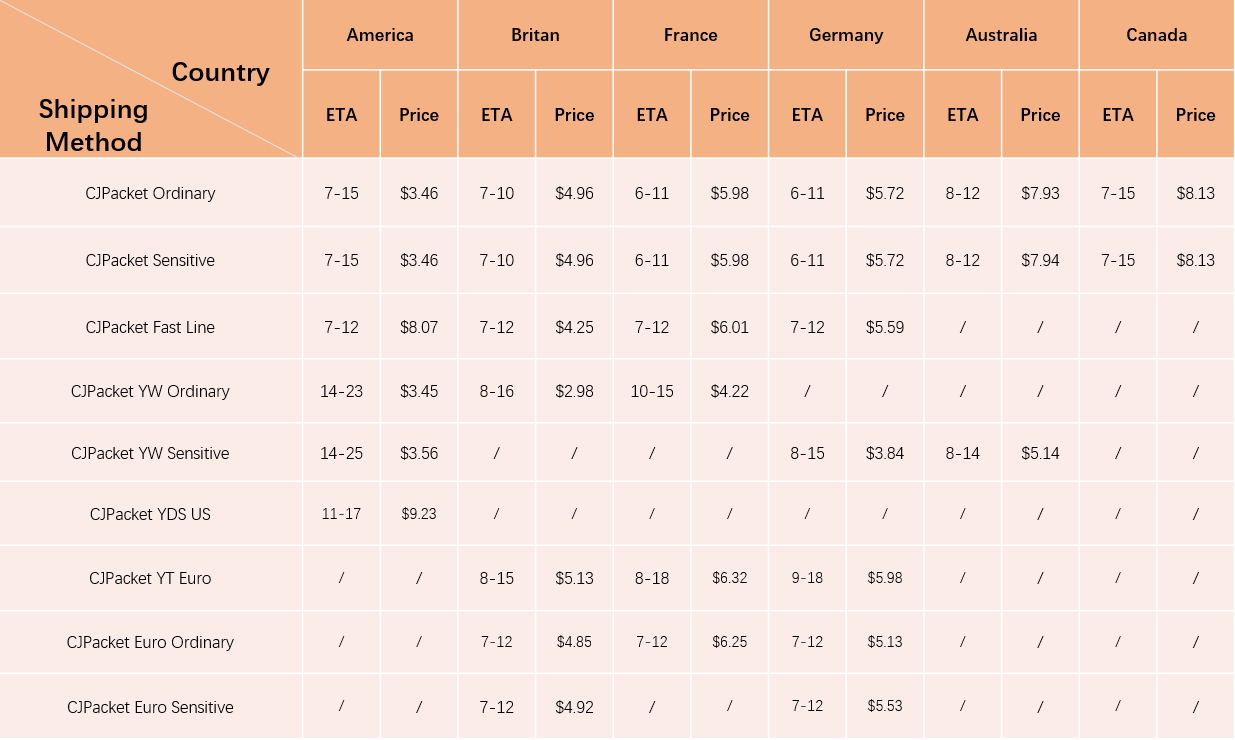Click the CJPacket Ordinary row label
Image resolution: width=1235 pixels, height=740 pixels.
pos(150,193)
